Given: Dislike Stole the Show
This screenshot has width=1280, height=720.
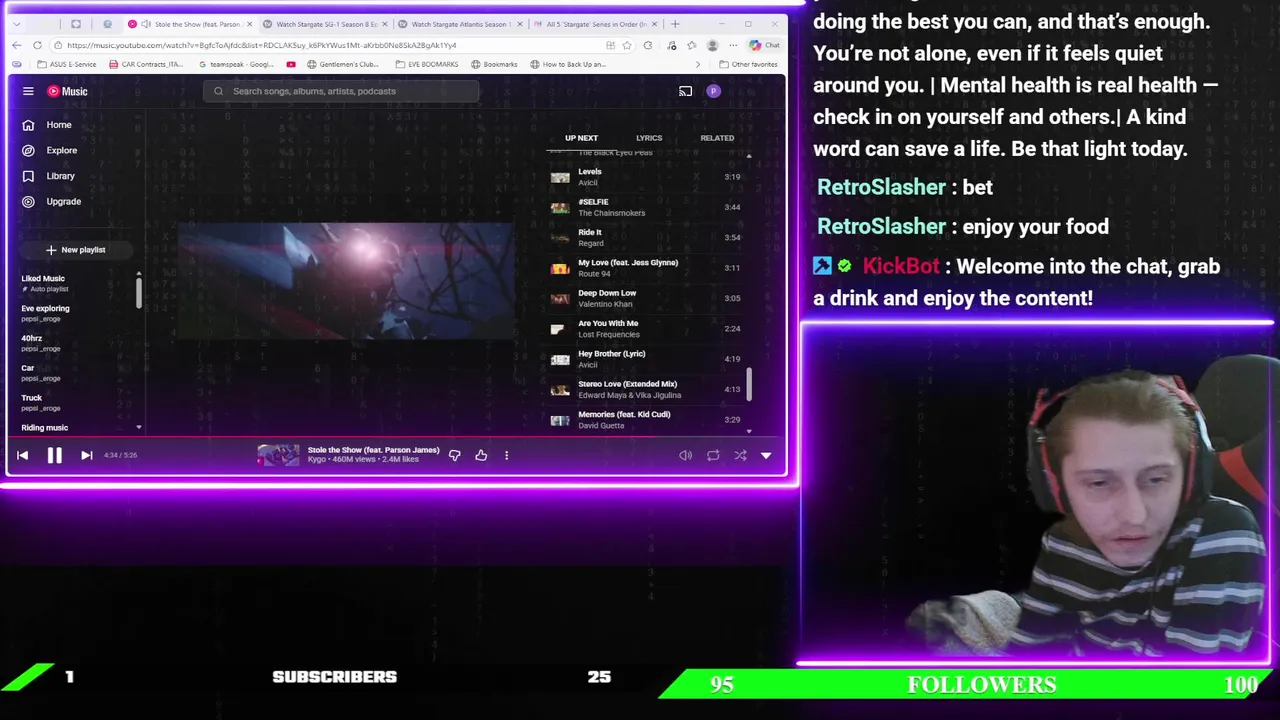Looking at the screenshot, I should coord(454,455).
